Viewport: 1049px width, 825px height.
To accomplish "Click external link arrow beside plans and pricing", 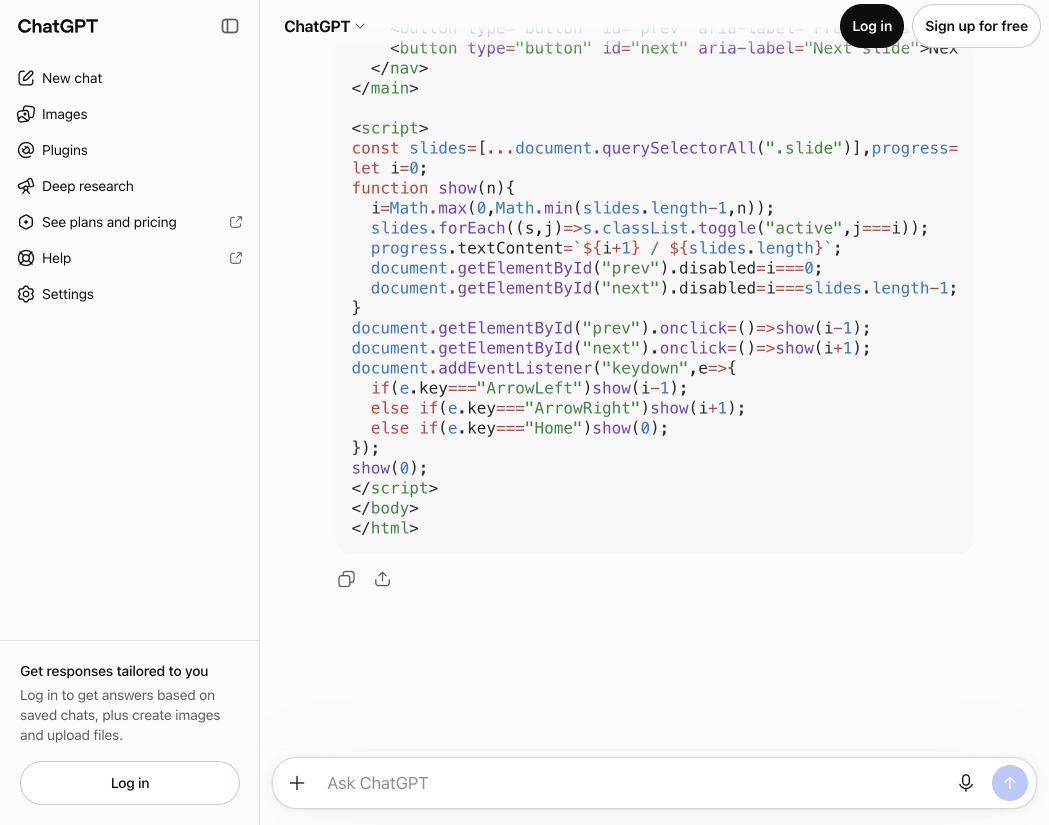I will click(x=235, y=222).
